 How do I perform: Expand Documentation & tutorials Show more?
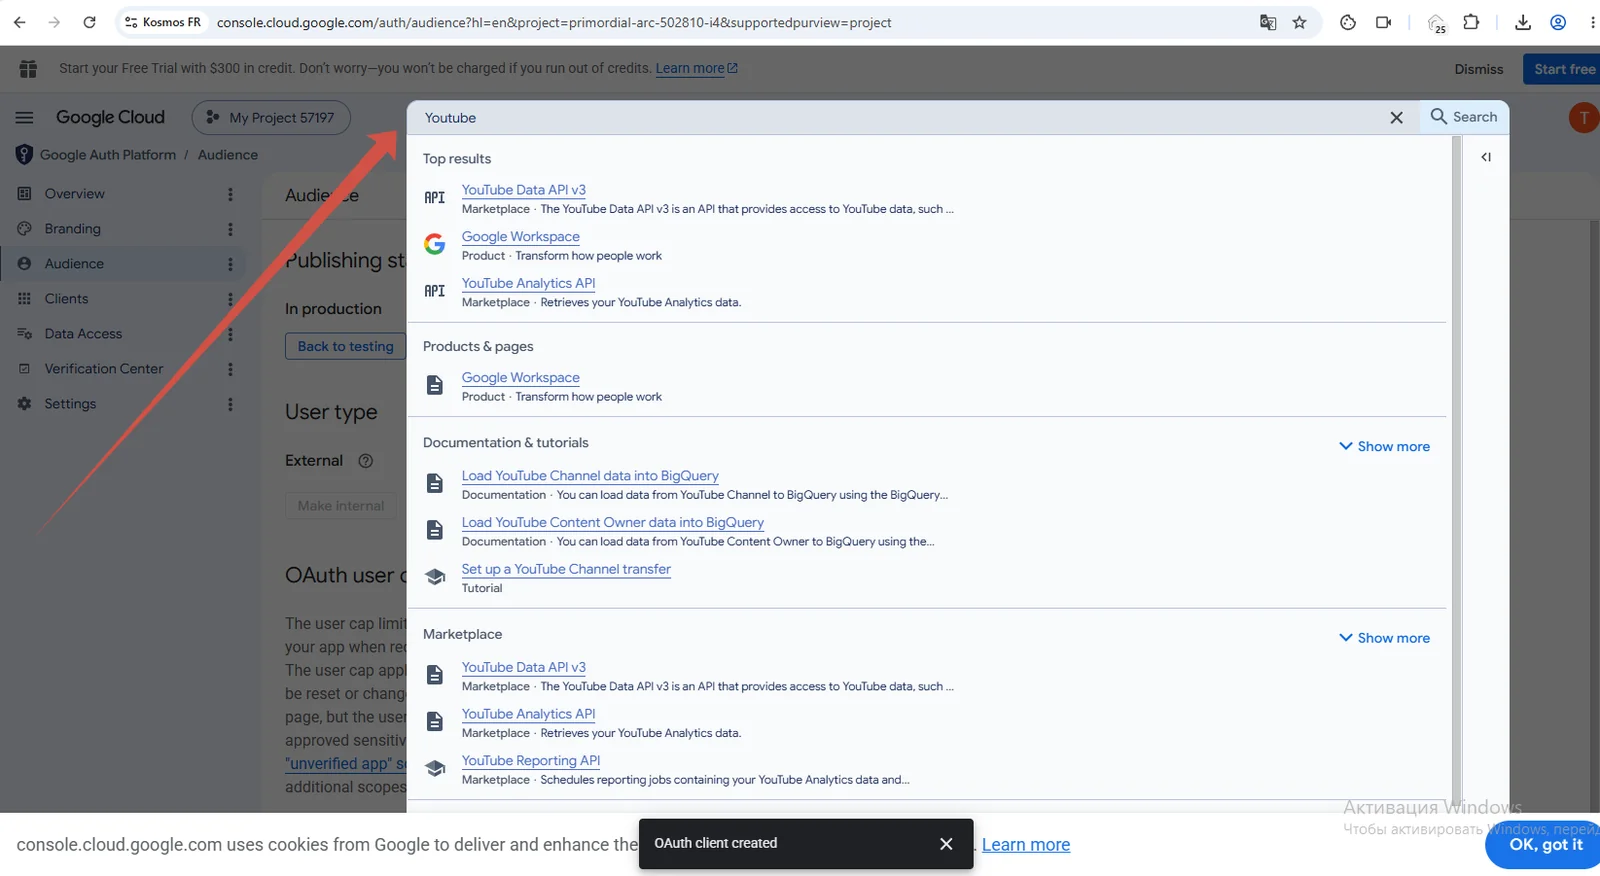click(x=1385, y=446)
